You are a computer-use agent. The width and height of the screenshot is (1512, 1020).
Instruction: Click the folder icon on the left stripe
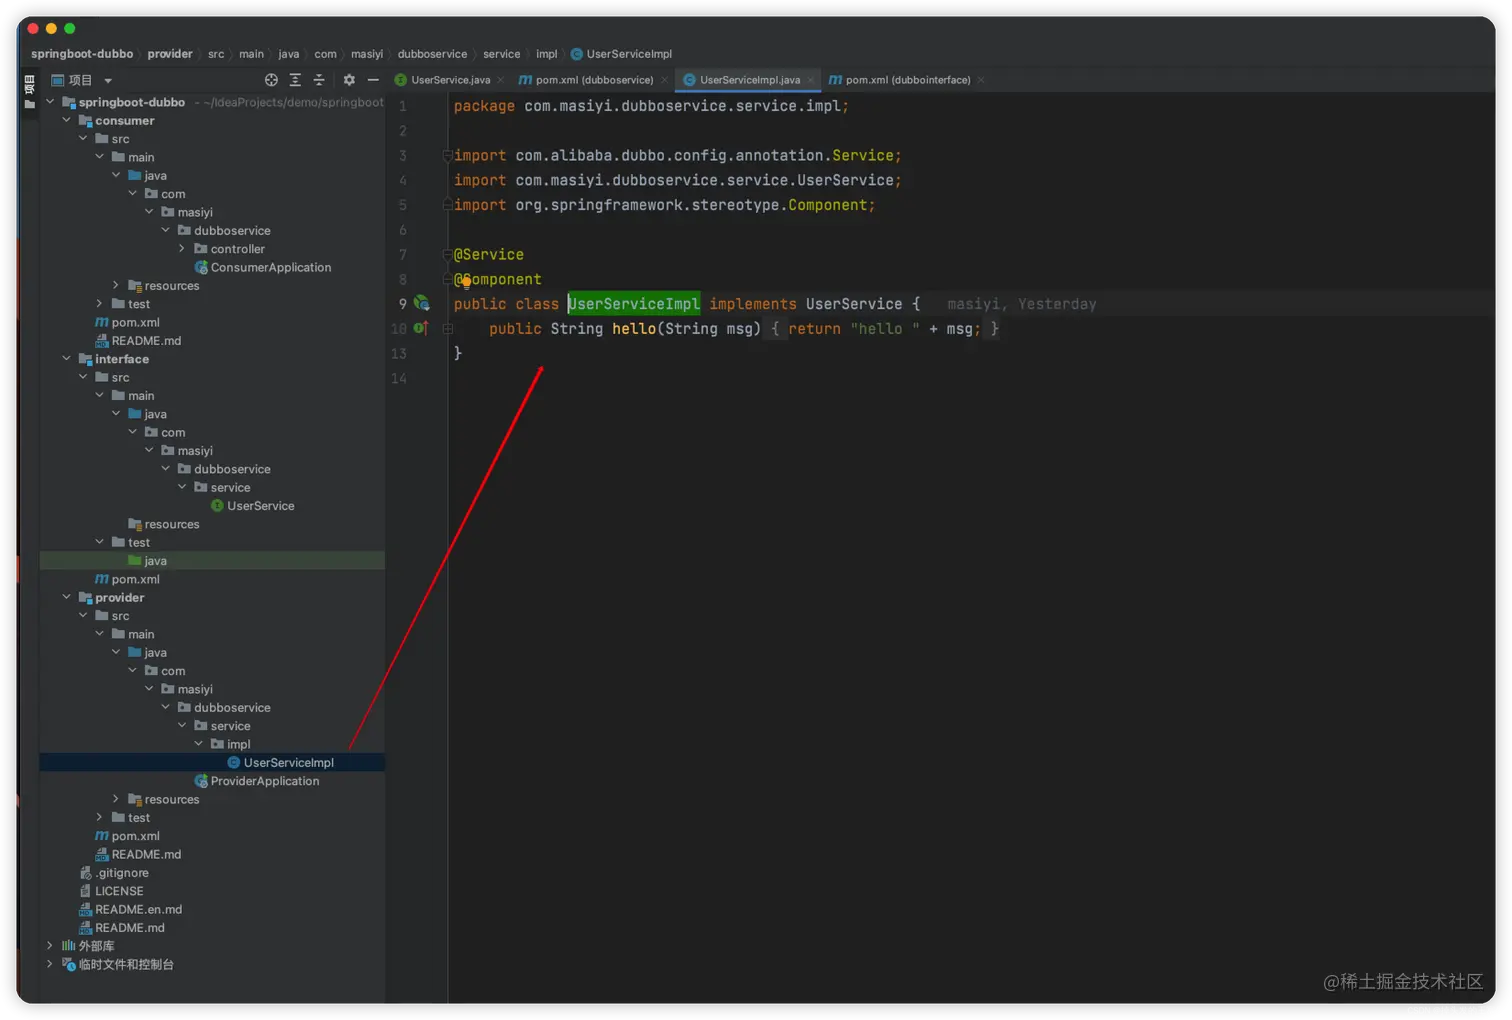29,104
